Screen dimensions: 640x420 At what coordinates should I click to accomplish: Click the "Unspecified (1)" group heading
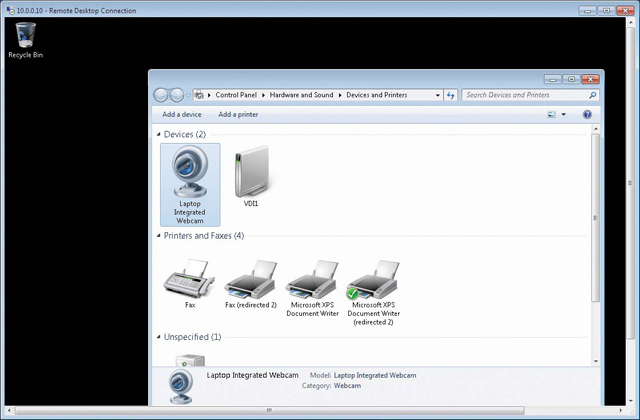click(192, 337)
